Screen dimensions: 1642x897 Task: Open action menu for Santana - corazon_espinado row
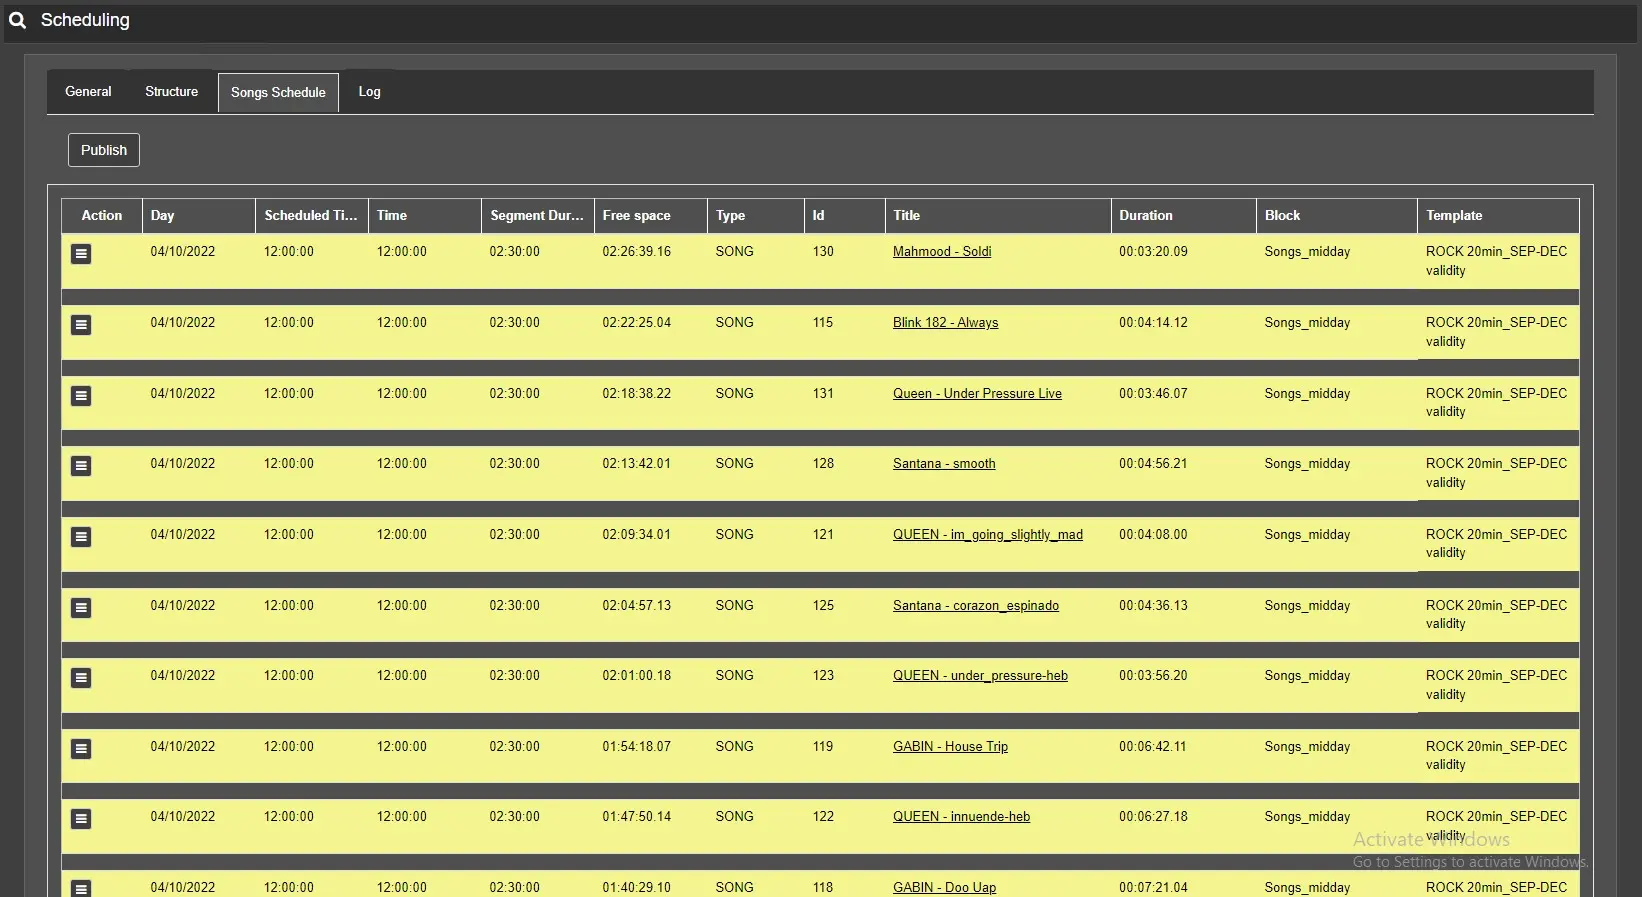click(x=81, y=608)
